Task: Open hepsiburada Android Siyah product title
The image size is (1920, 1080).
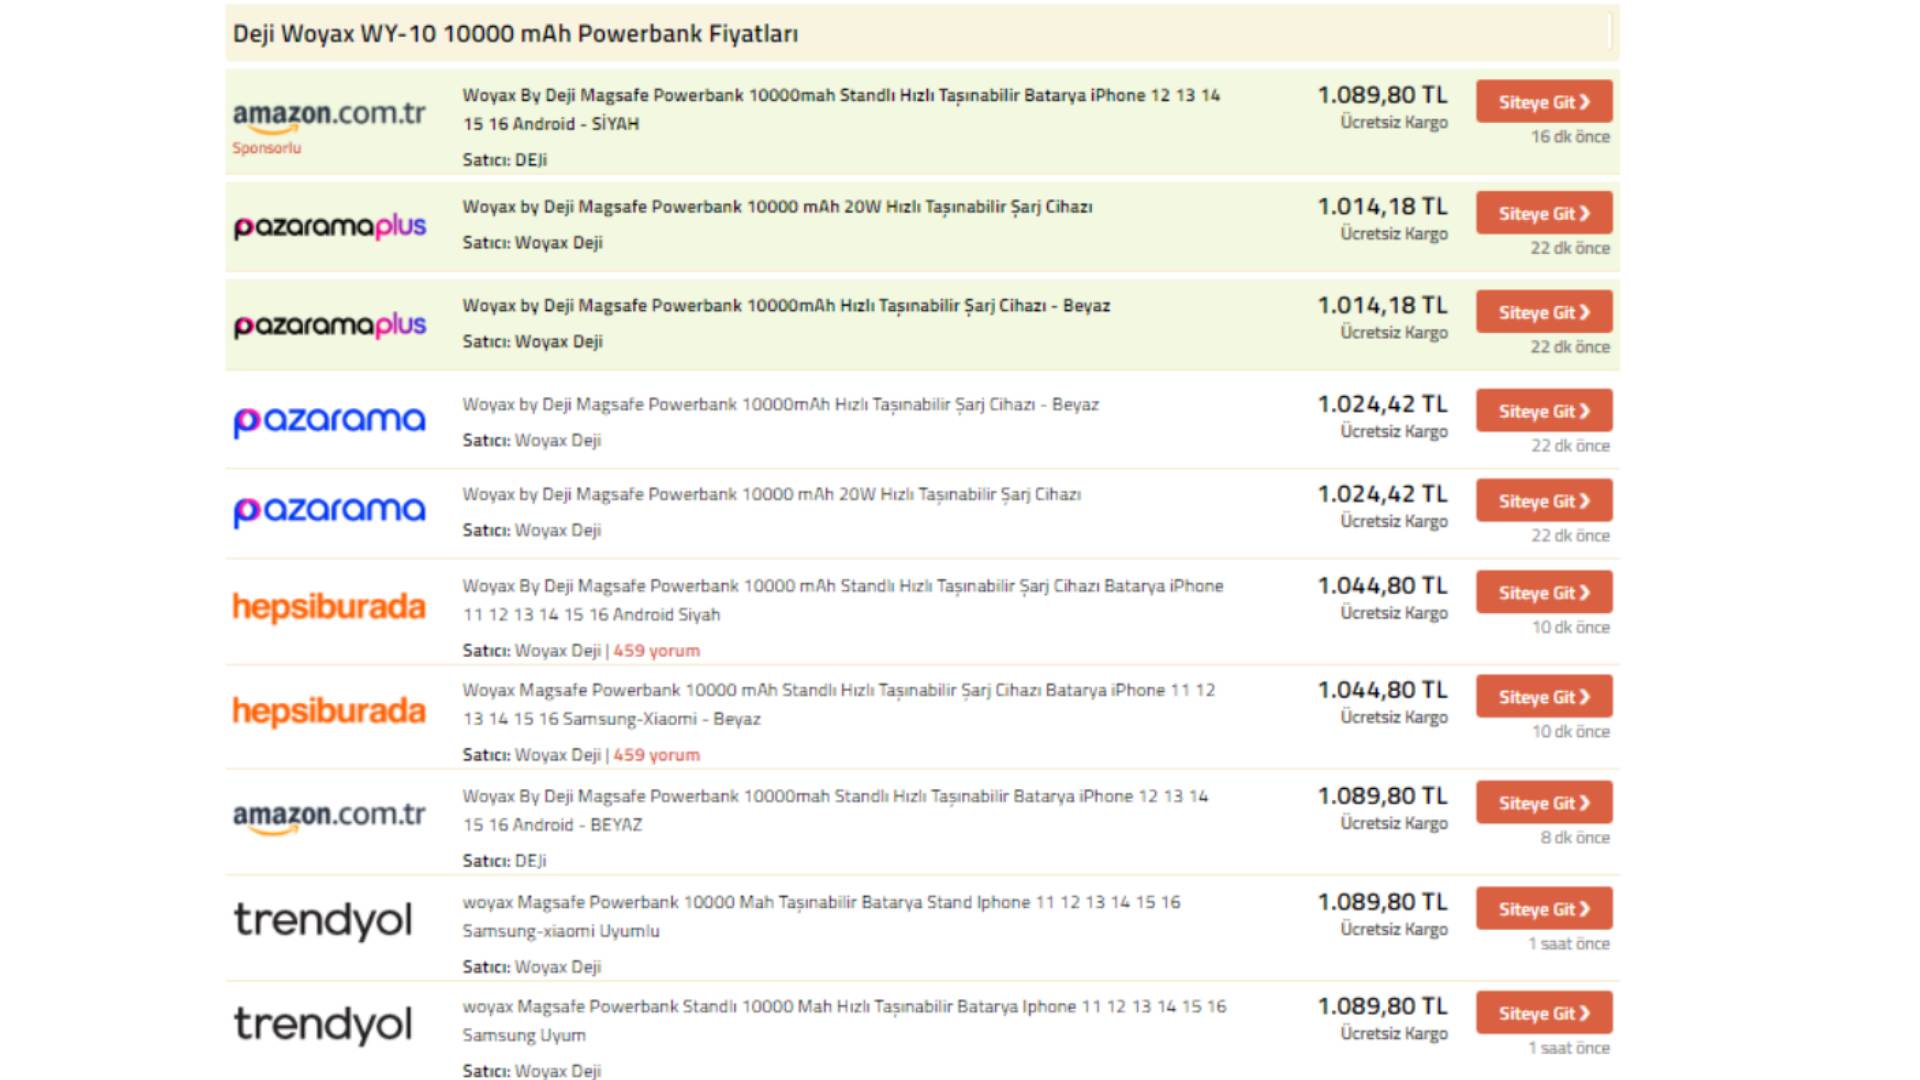Action: point(843,600)
